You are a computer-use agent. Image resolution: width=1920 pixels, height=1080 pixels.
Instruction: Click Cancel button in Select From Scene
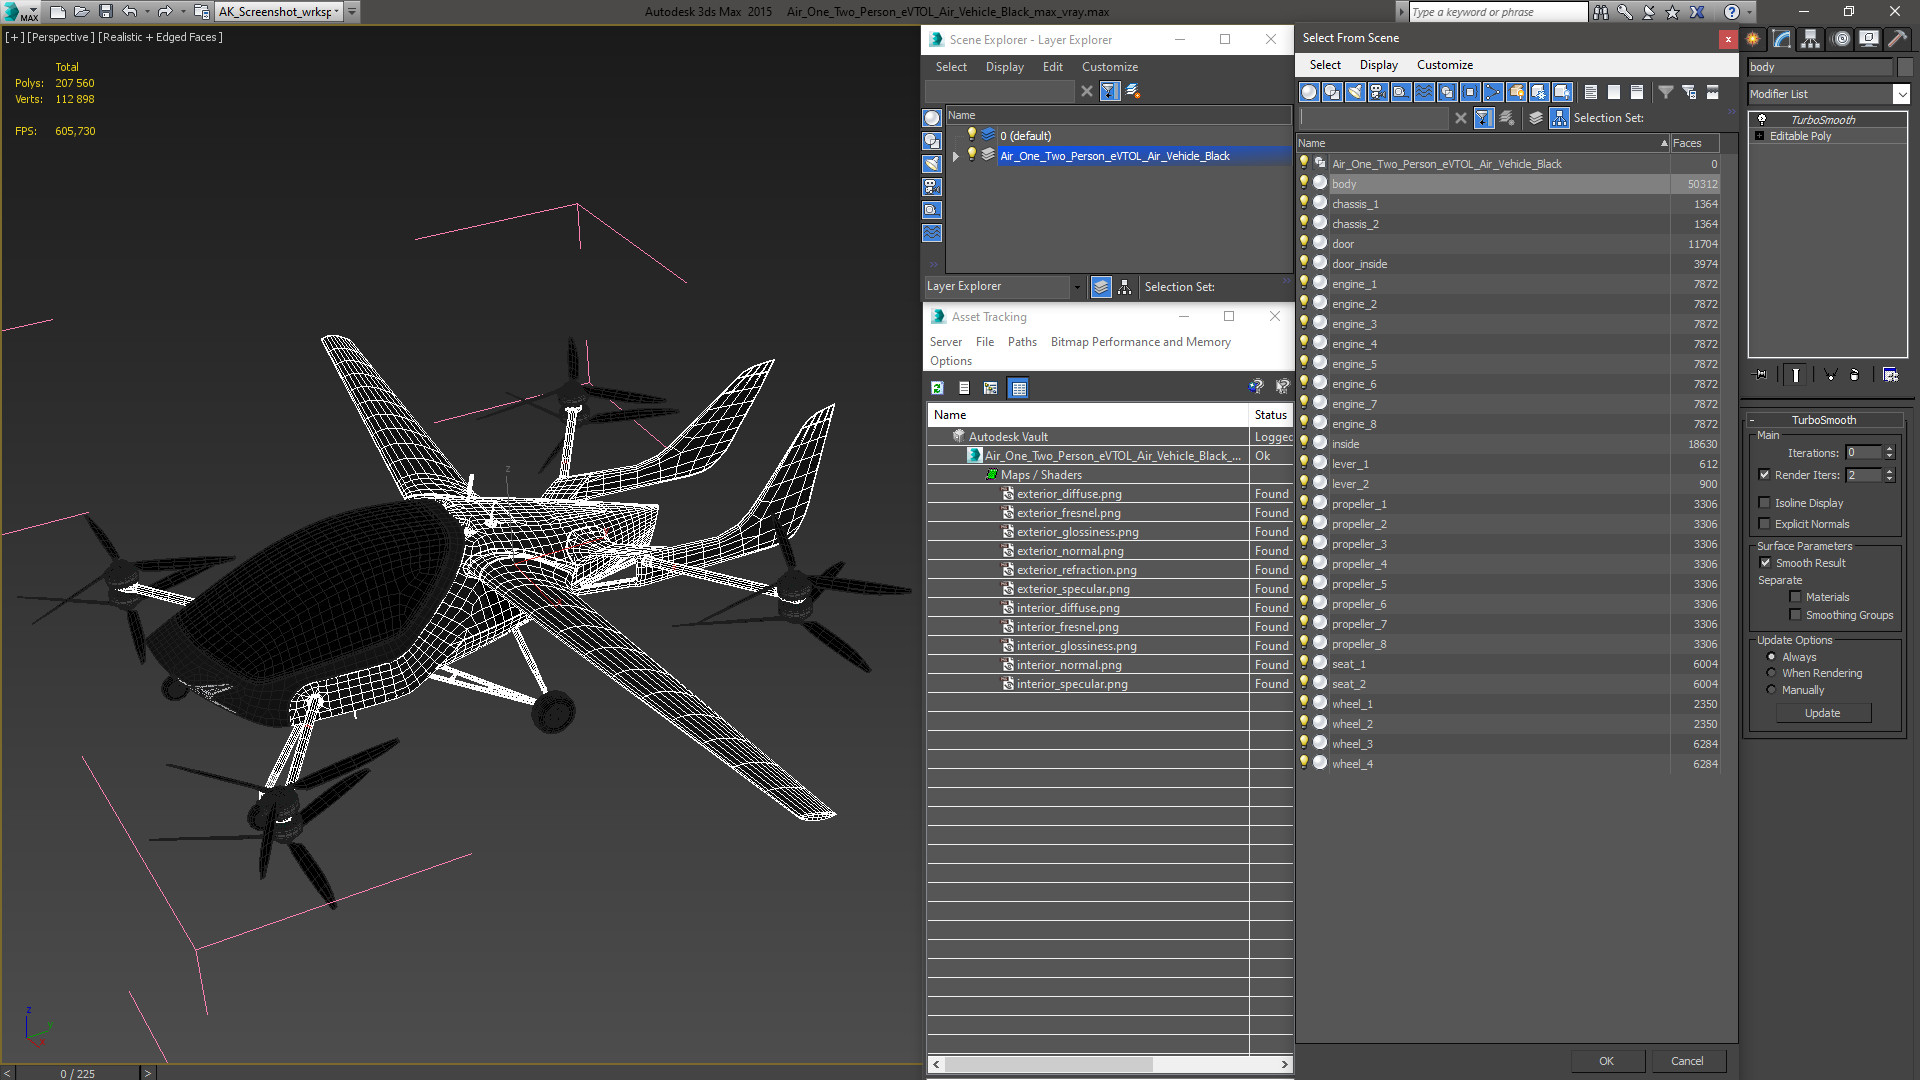click(x=1687, y=1061)
